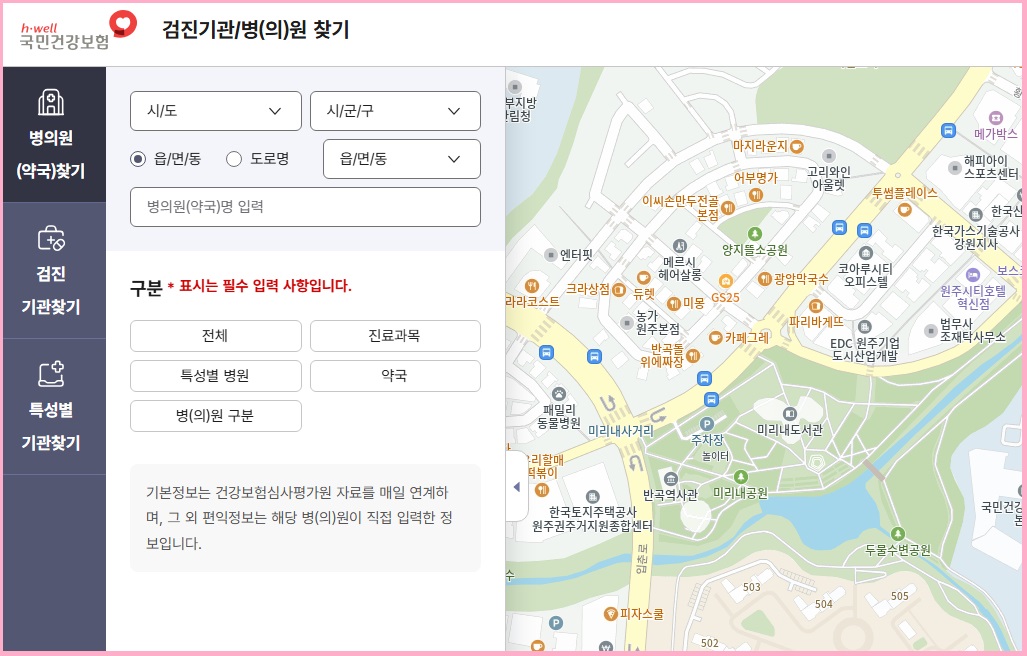1027x656 pixels.
Task: Click the 어부명가 restaurant marker
Action: (x=756, y=194)
